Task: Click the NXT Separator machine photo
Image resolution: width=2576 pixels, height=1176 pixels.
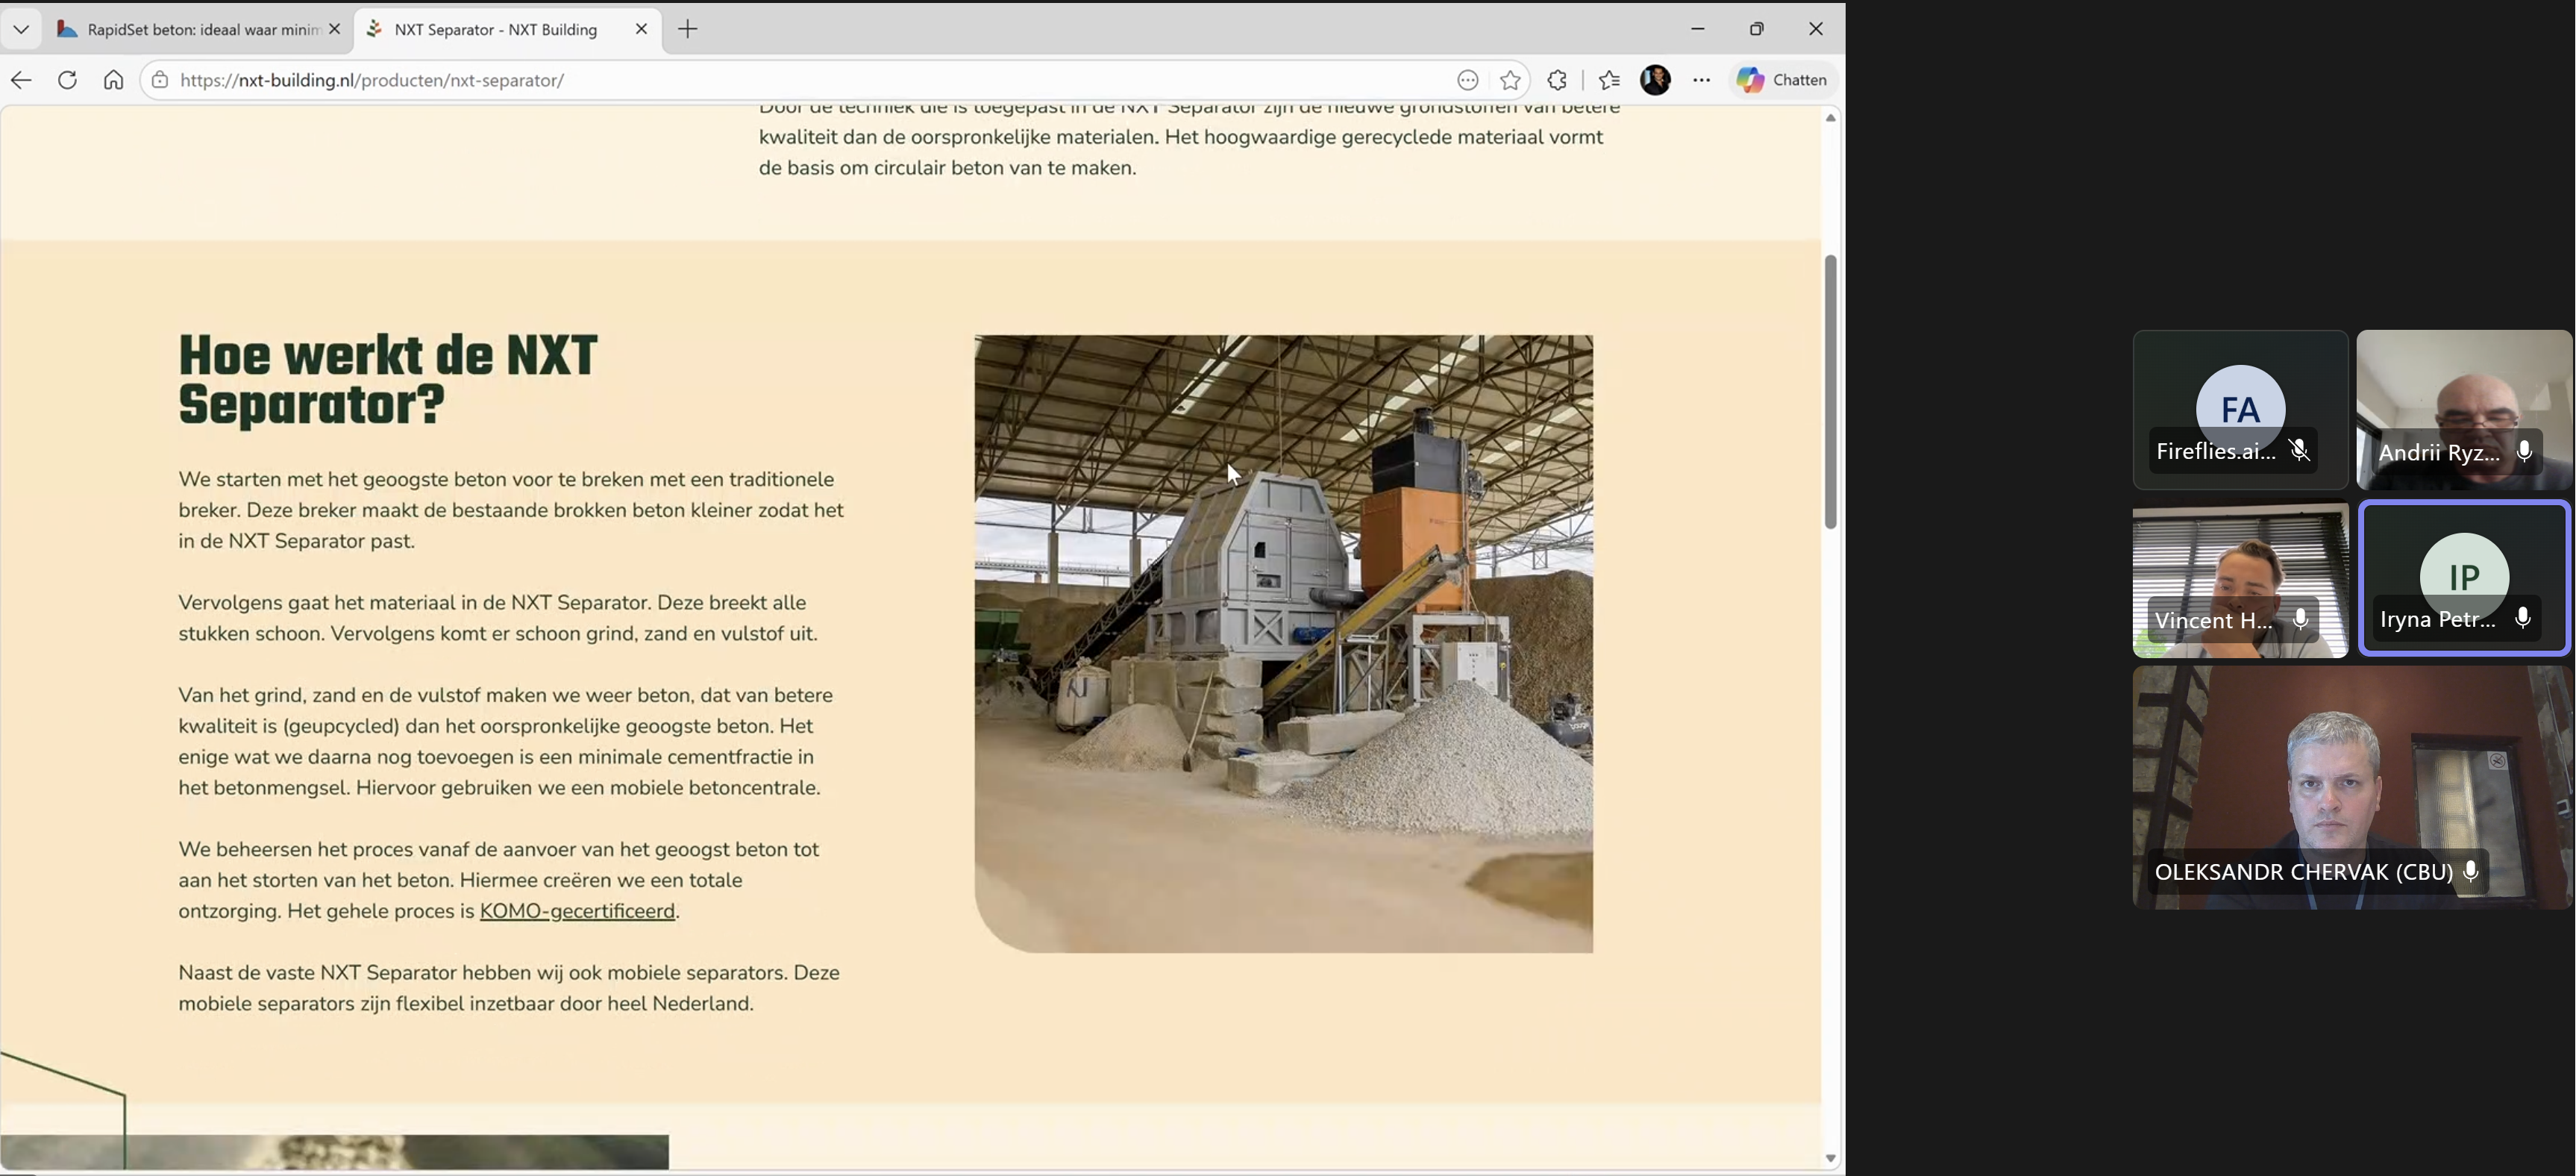Action: (1284, 644)
